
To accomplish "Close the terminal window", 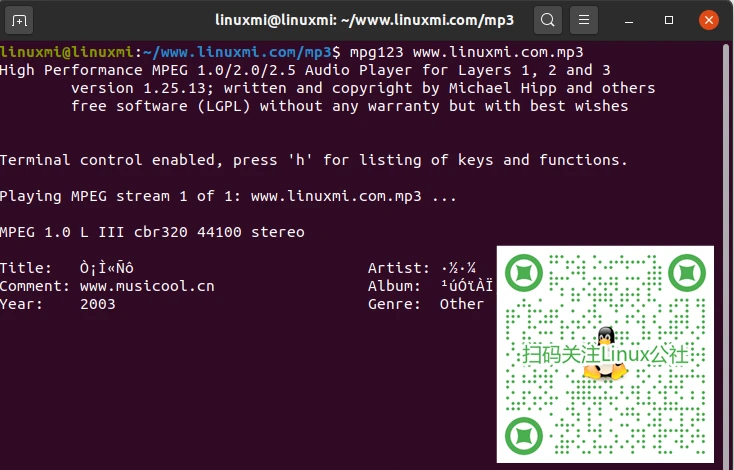I will coord(709,20).
